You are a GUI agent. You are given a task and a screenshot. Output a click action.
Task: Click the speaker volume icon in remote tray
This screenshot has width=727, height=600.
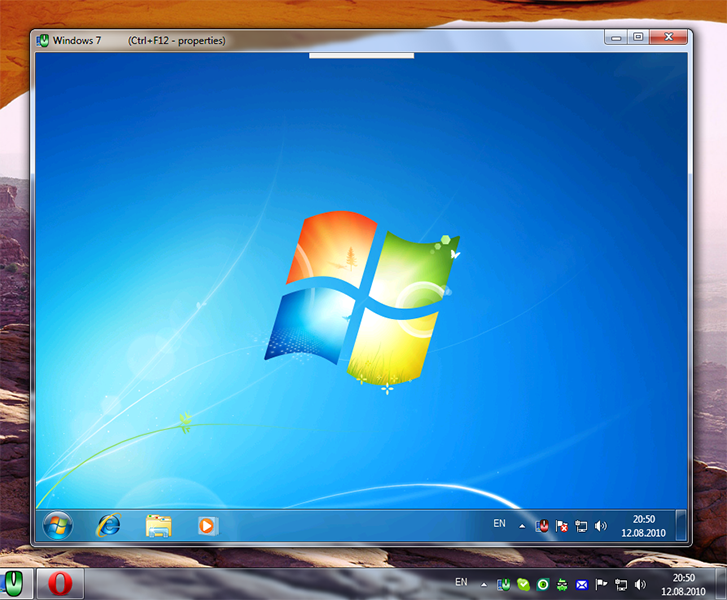(601, 525)
